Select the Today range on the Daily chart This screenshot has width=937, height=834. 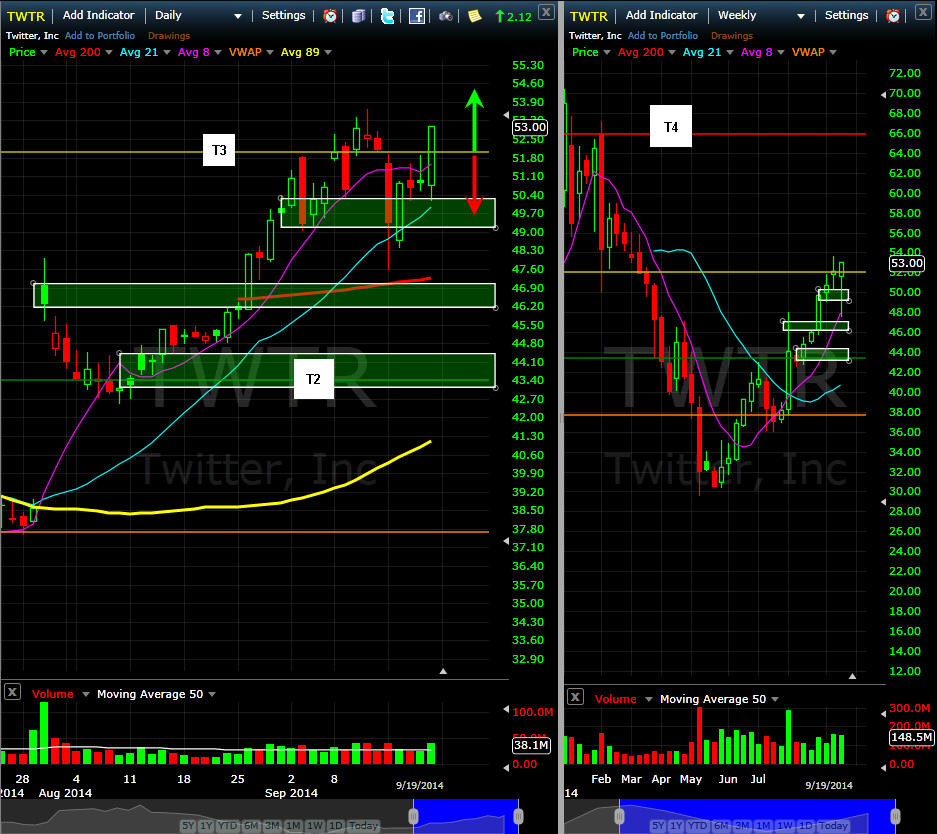(363, 826)
